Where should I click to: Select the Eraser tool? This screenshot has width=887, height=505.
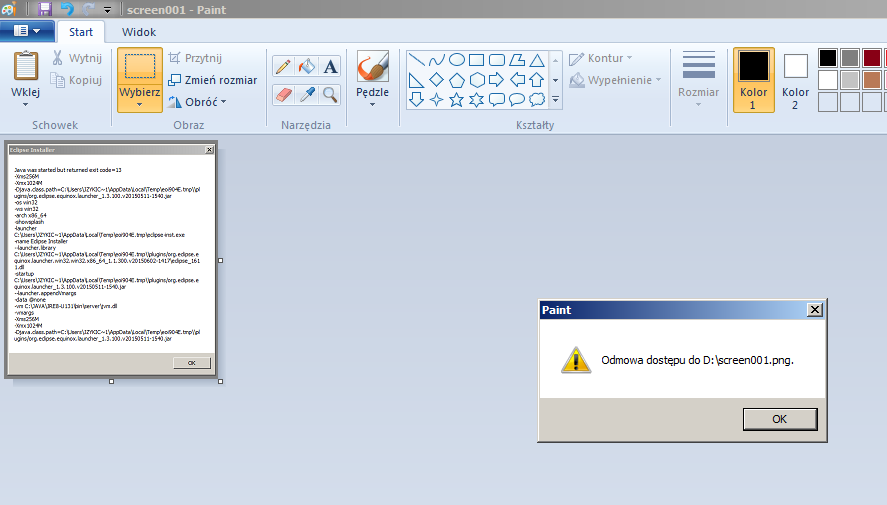[x=283, y=94]
